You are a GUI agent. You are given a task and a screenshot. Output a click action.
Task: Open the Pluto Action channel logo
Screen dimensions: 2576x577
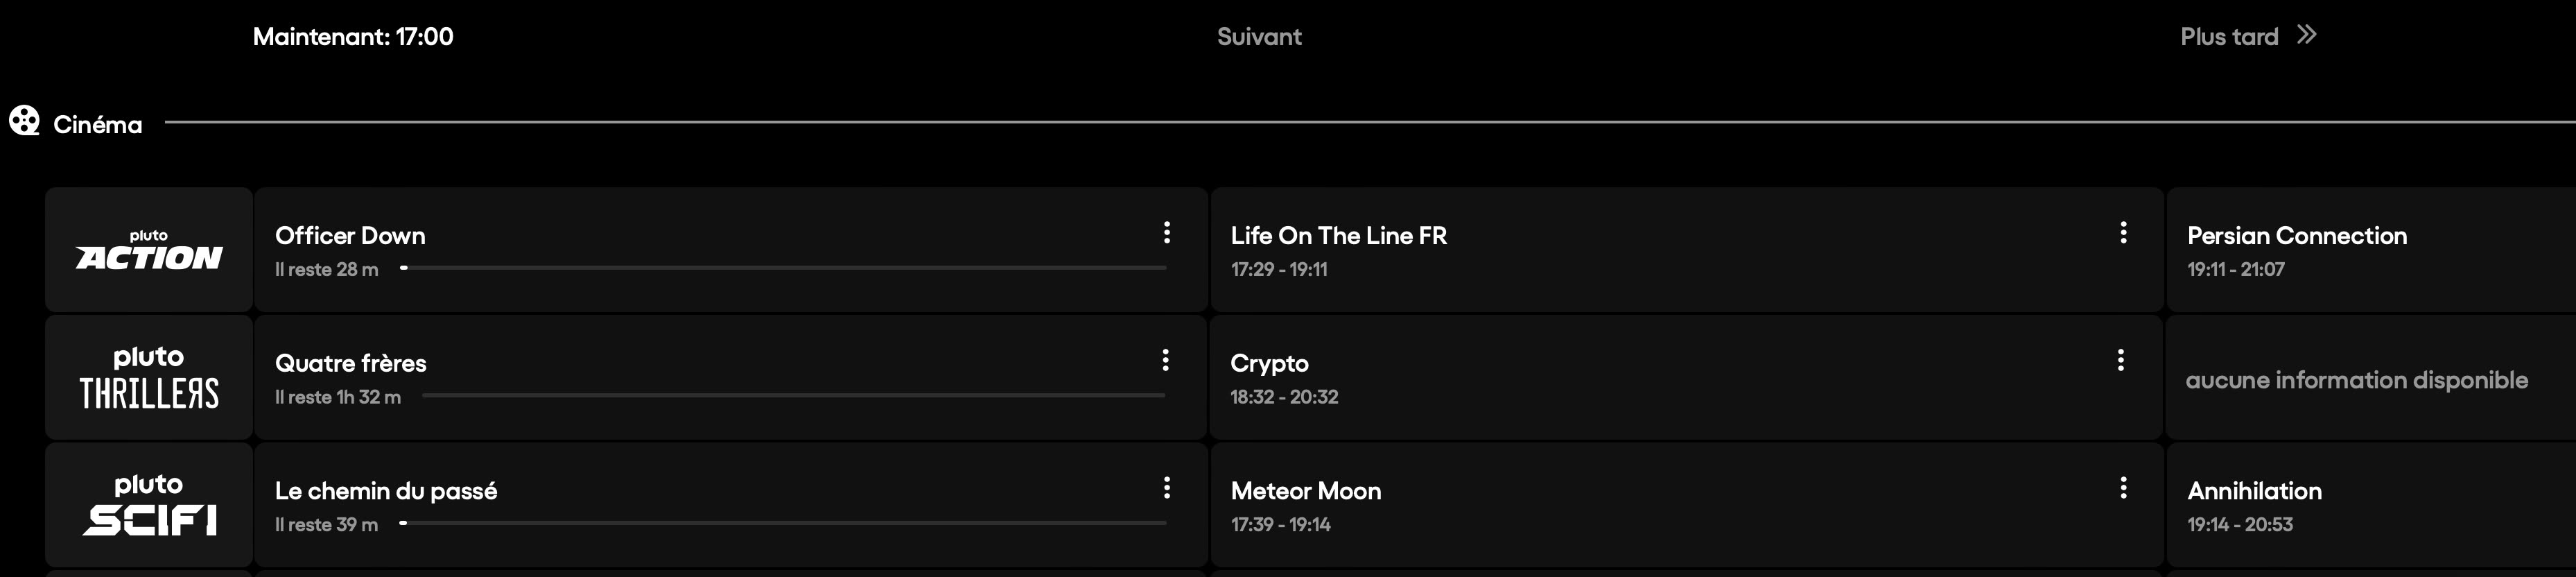[x=149, y=250]
